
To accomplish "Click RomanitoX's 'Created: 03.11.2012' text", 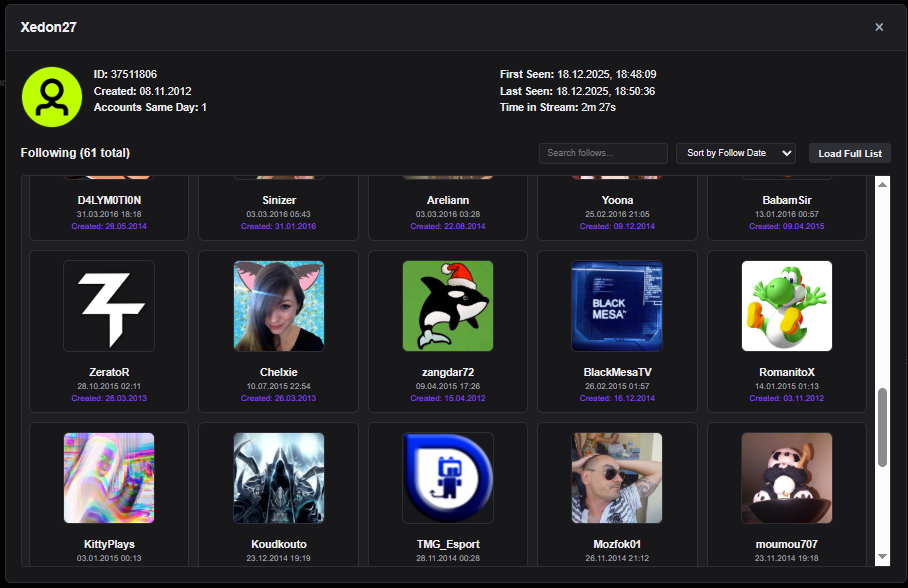I will (786, 399).
